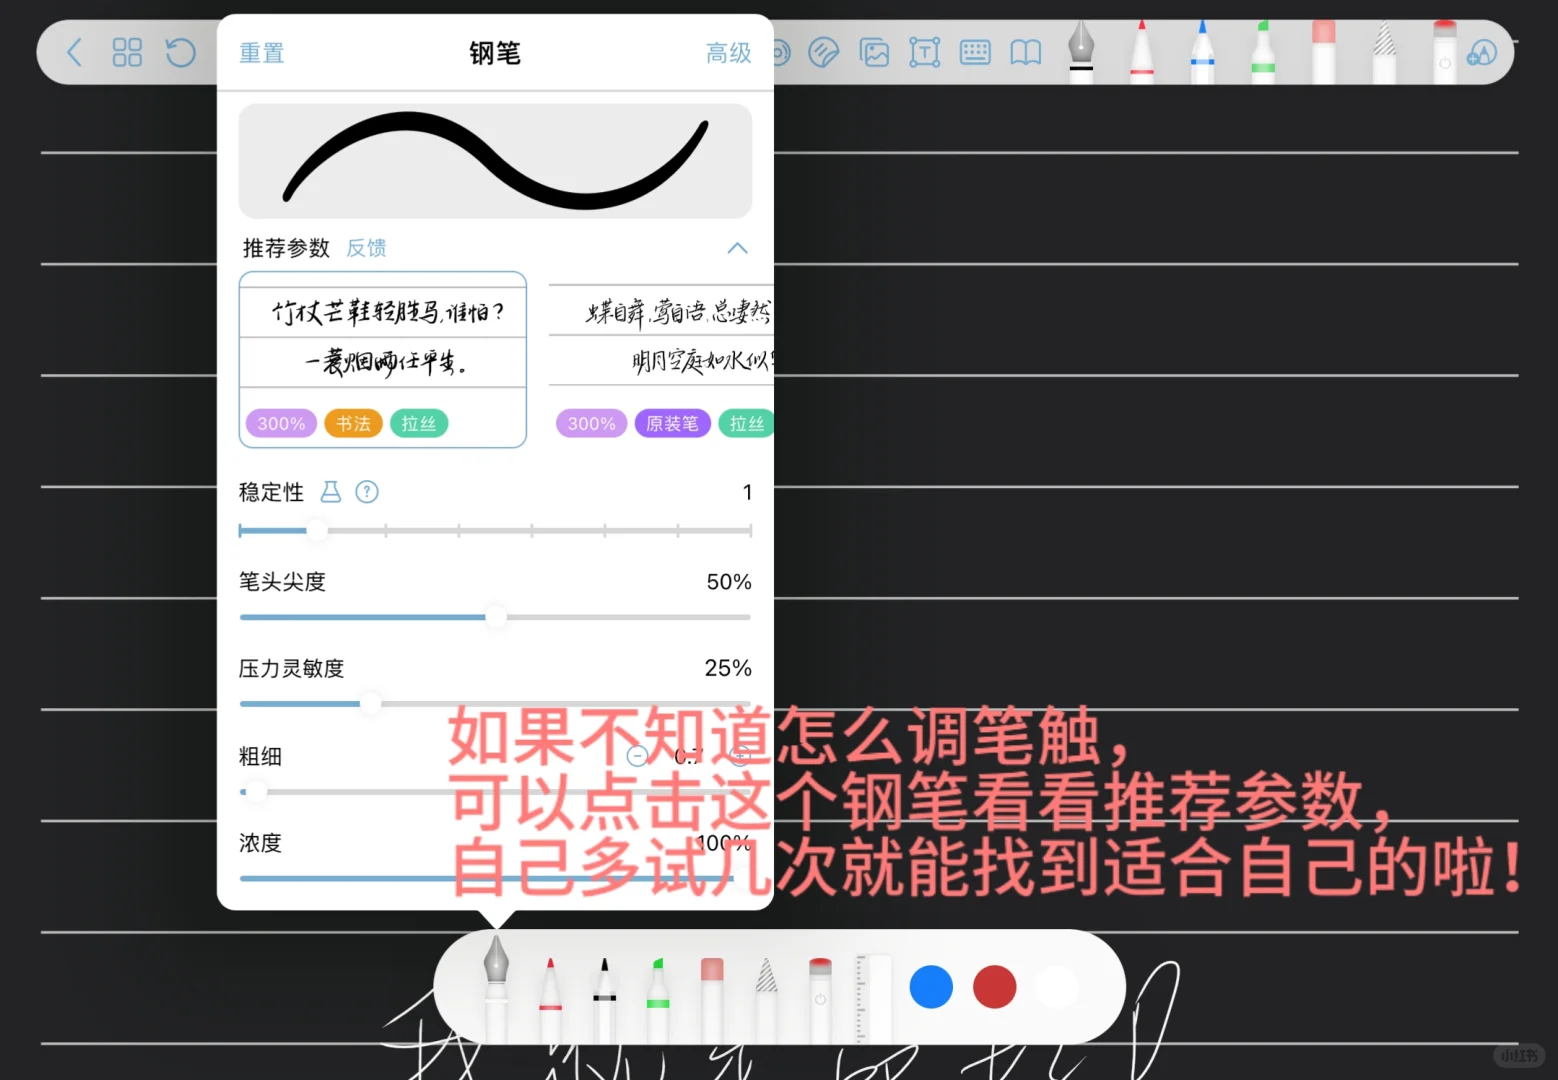Select the sticker tool in the toolbar

pyautogui.click(x=824, y=52)
